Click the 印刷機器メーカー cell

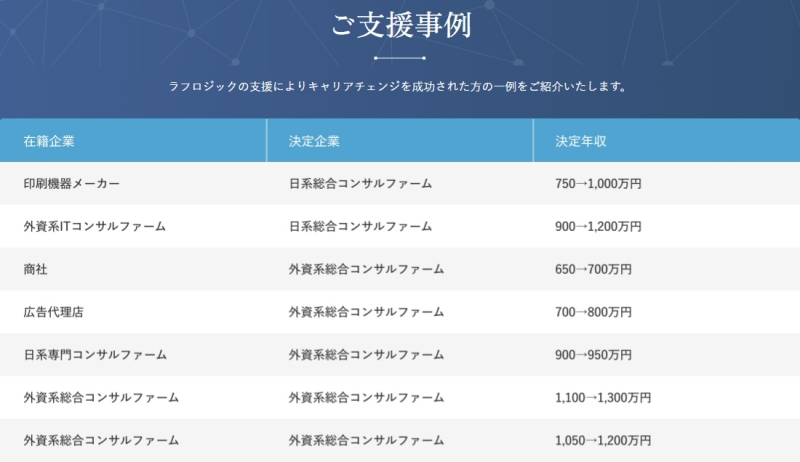click(71, 184)
